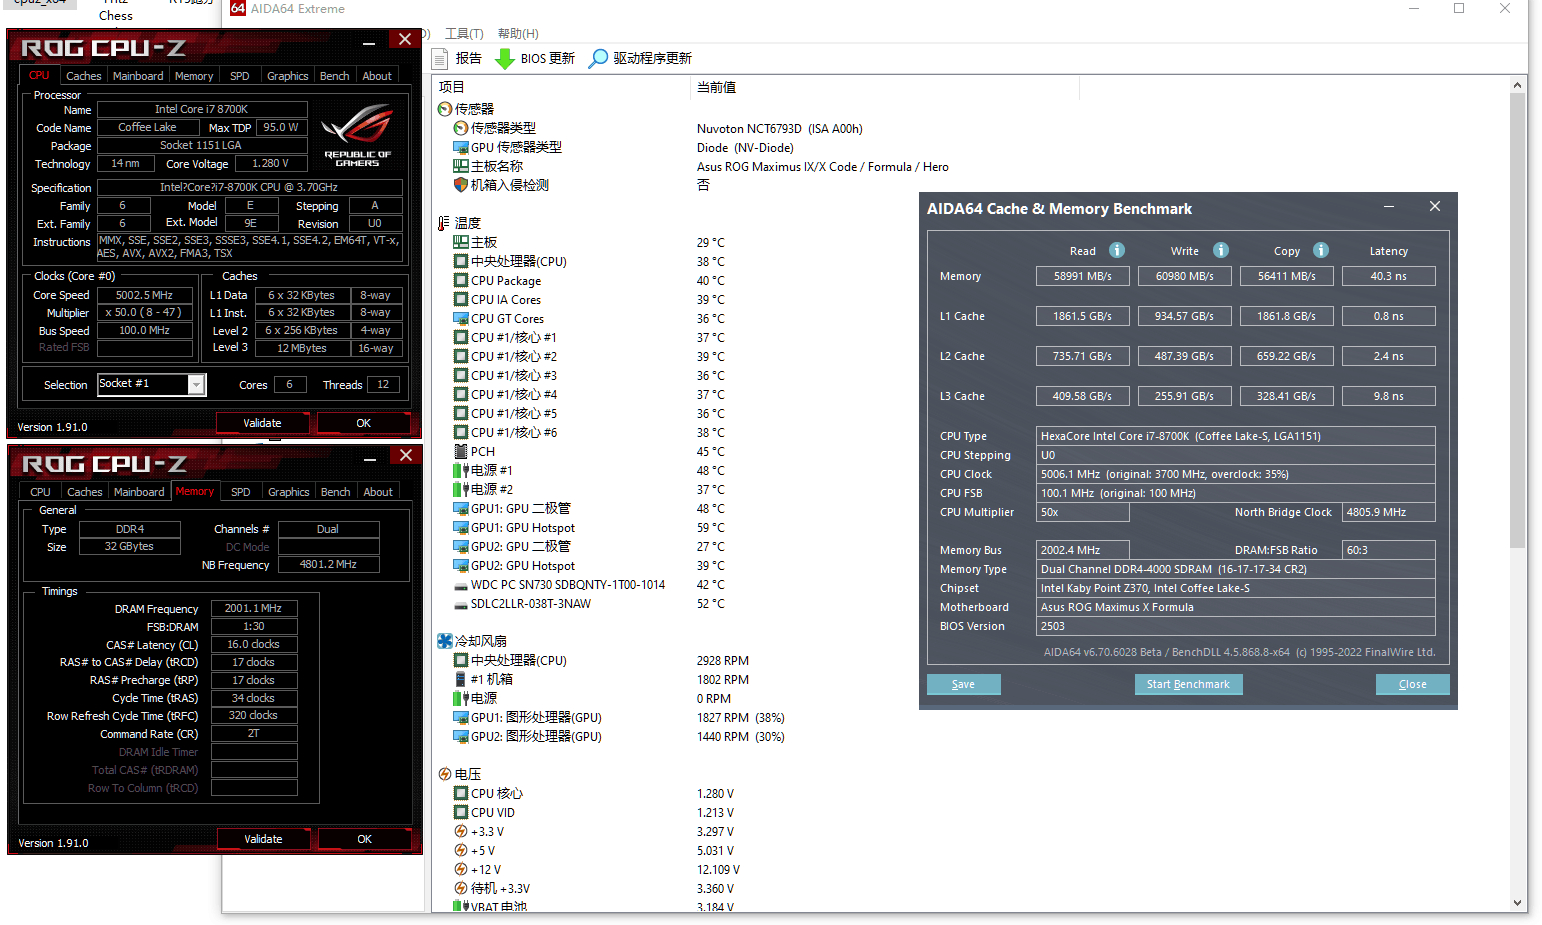Click the 电源 #1 battery icon
The height and width of the screenshot is (925, 1542).
coord(461,470)
